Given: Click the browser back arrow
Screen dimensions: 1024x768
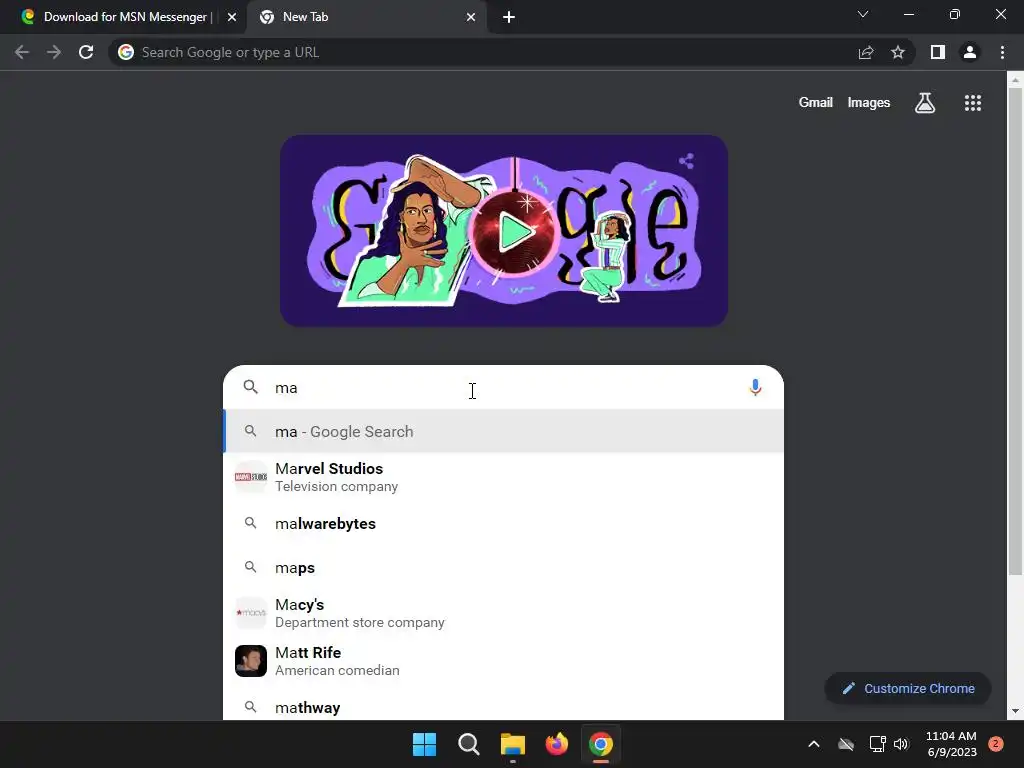Looking at the screenshot, I should [22, 52].
